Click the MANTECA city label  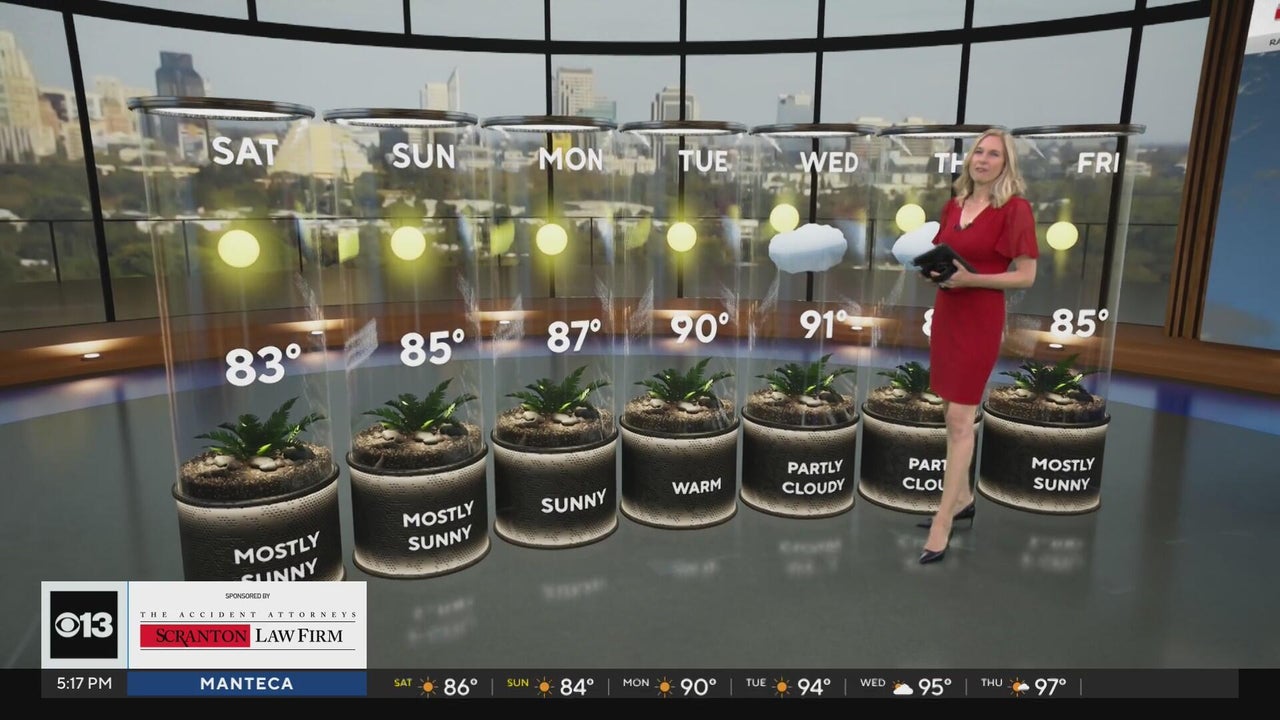(x=247, y=684)
